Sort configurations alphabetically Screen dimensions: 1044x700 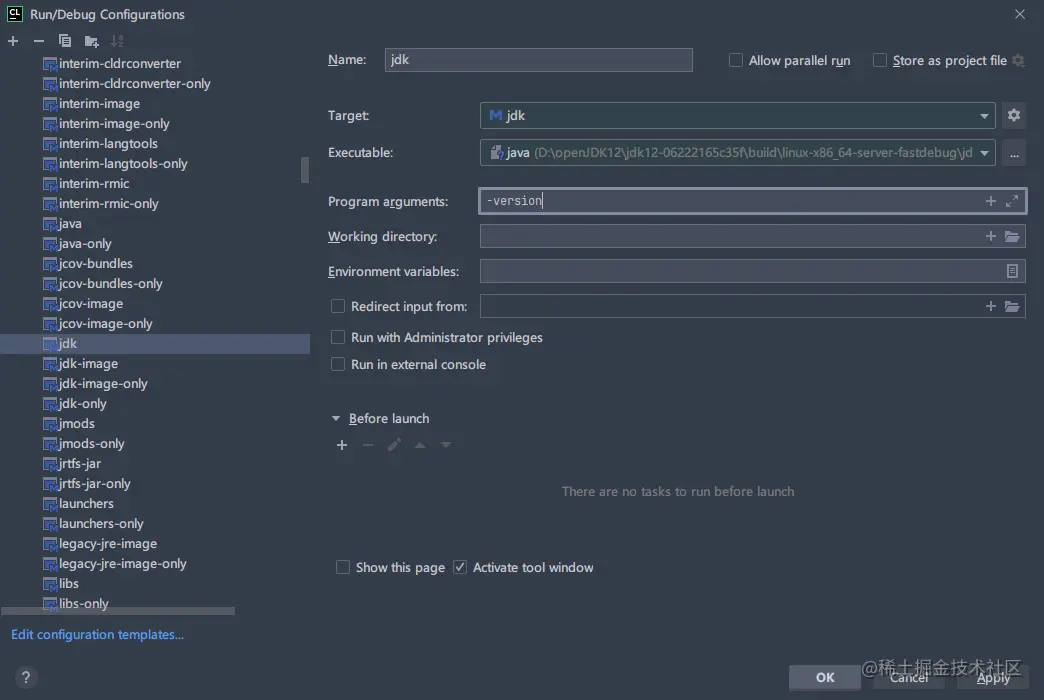point(117,41)
